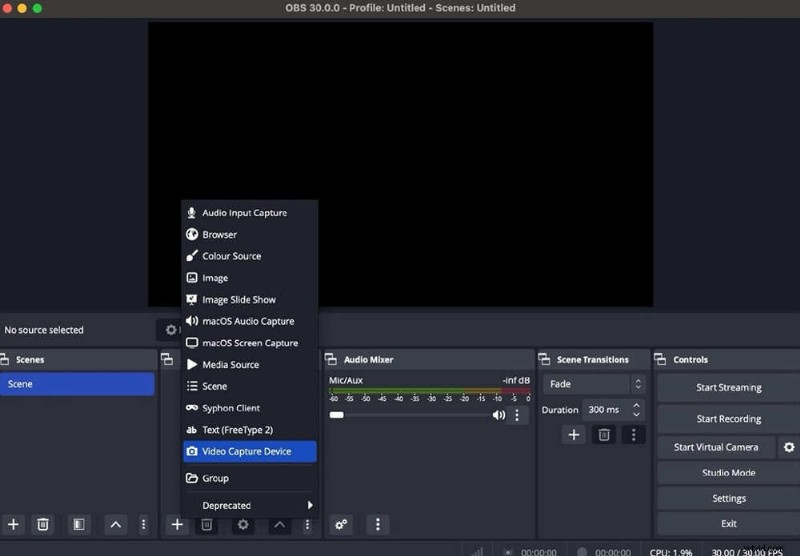Toggle Studio Mode
This screenshot has width=800, height=556.
(x=729, y=473)
